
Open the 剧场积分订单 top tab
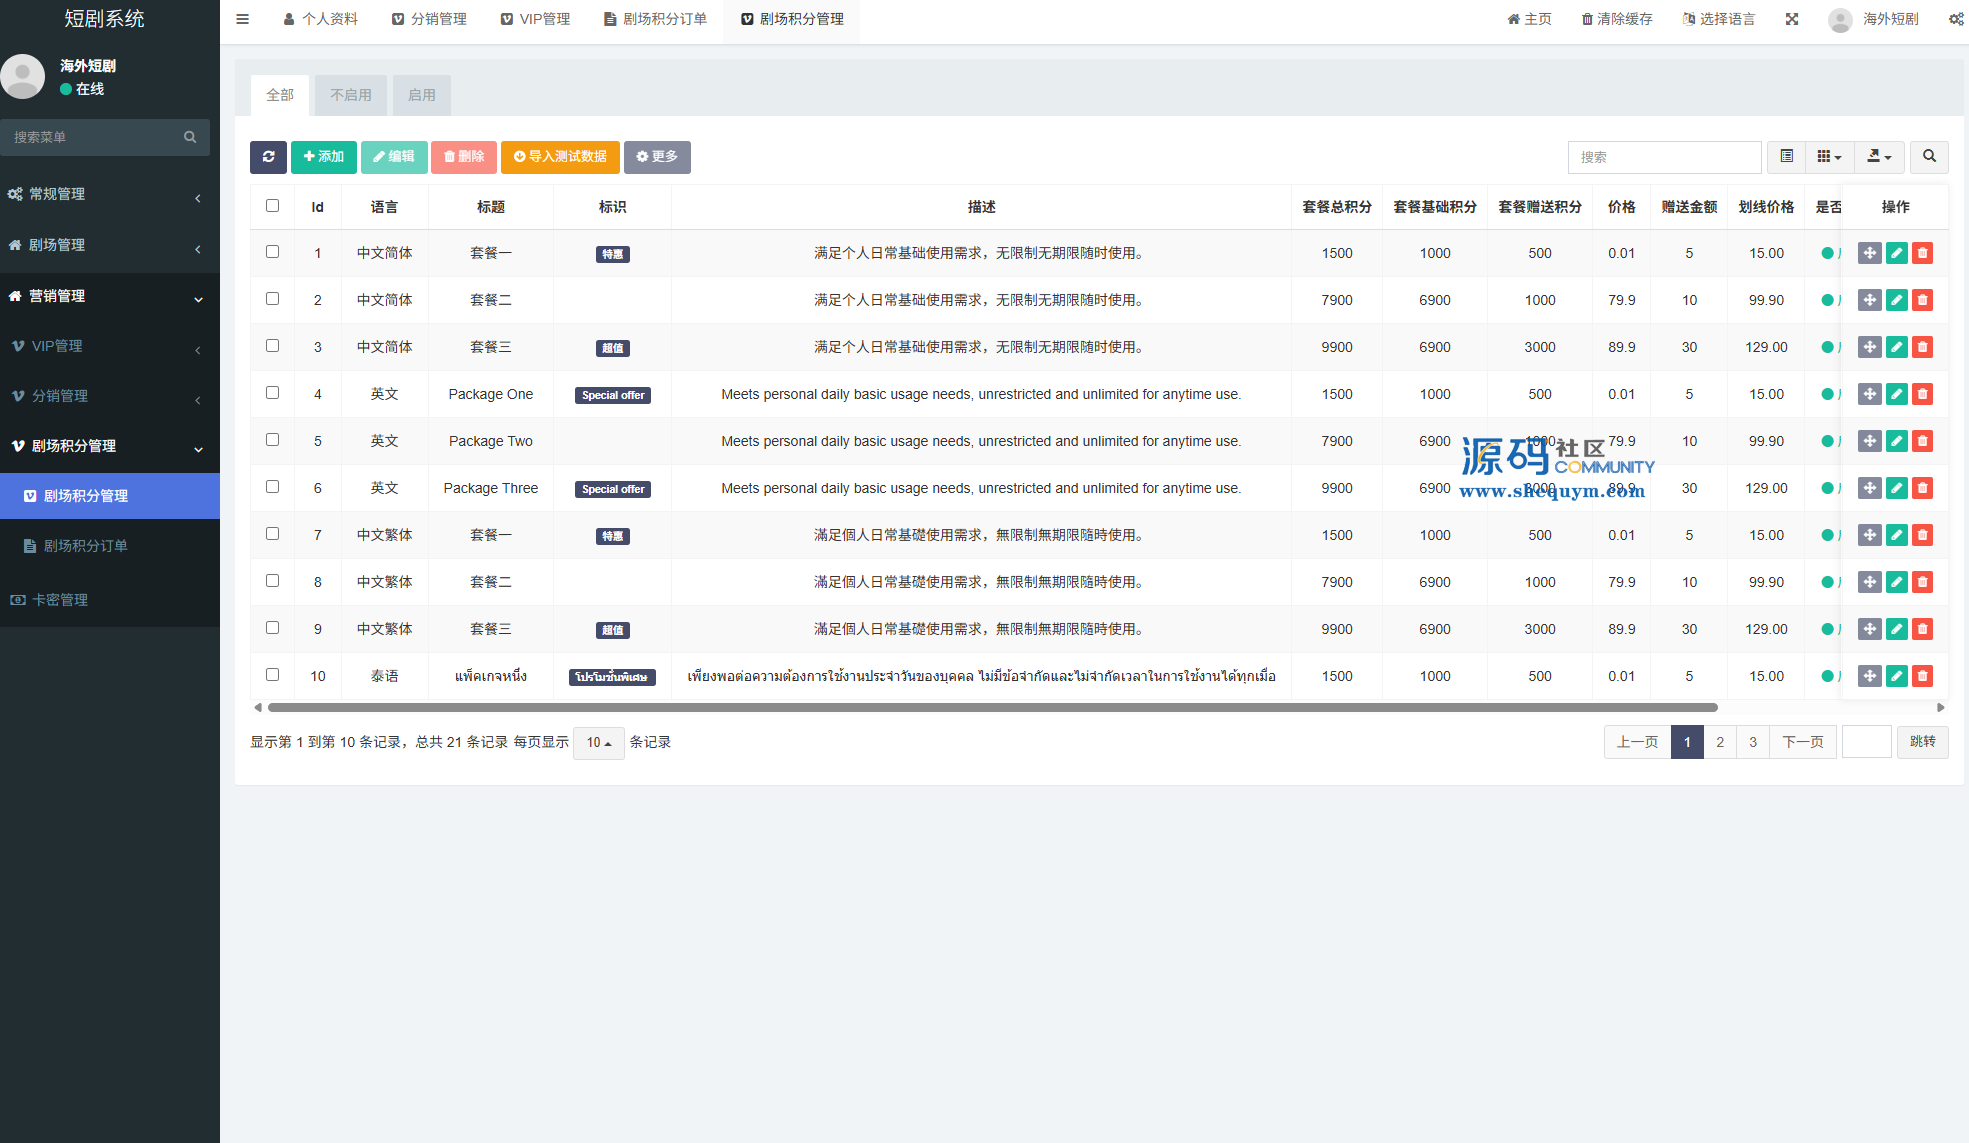655,19
